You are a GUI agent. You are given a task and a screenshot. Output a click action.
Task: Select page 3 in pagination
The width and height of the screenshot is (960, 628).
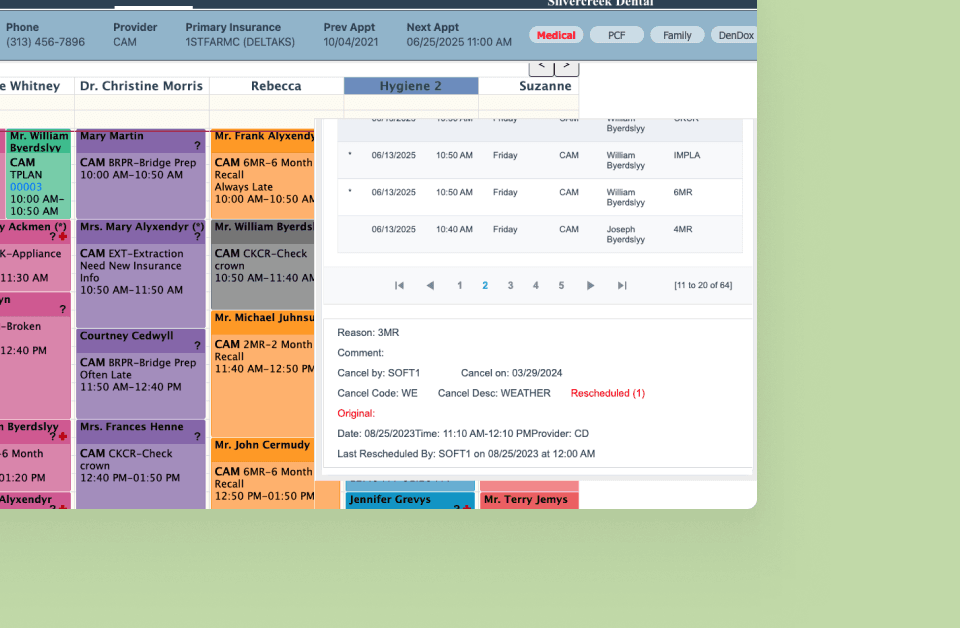point(510,286)
